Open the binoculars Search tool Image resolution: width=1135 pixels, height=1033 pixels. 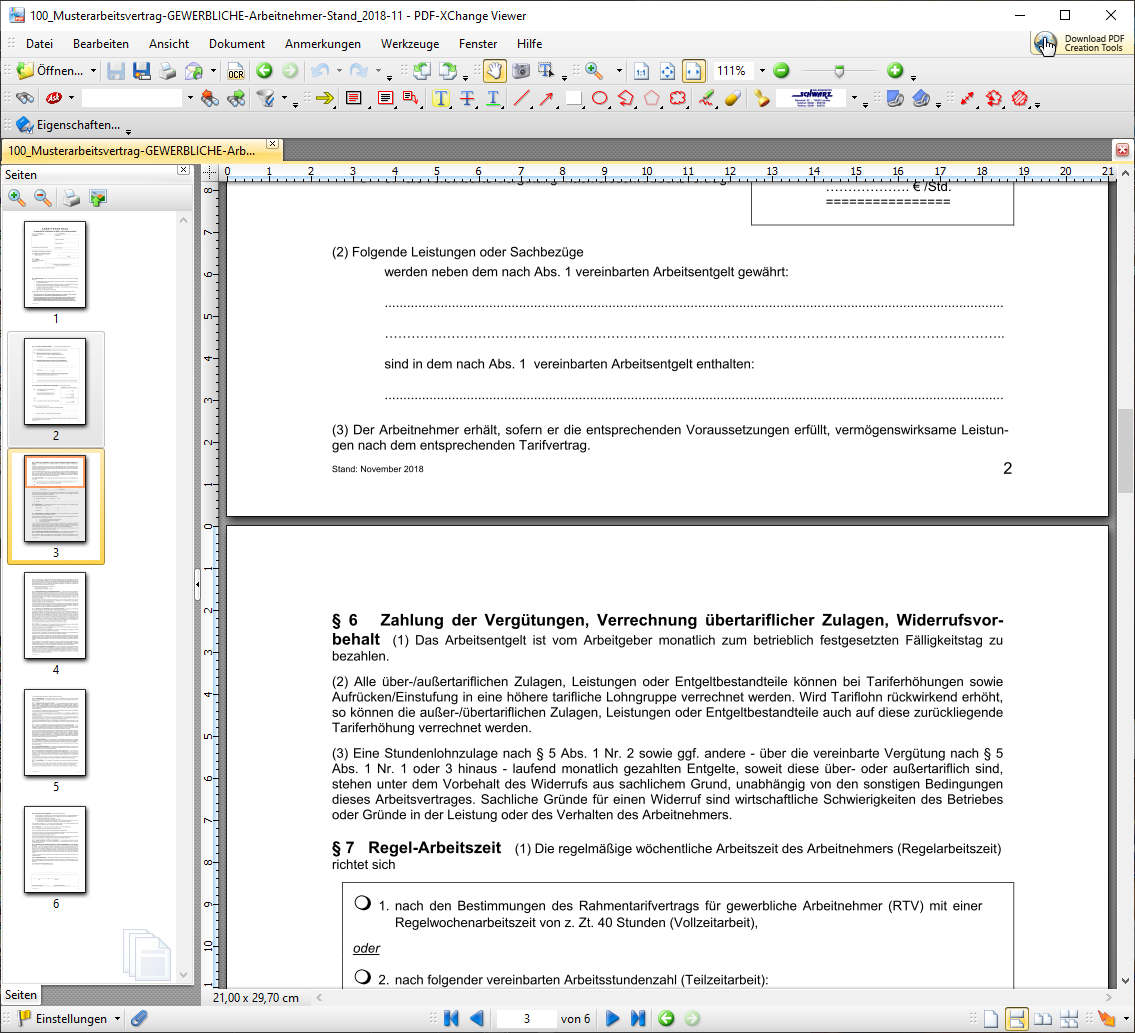pyautogui.click(x=25, y=98)
